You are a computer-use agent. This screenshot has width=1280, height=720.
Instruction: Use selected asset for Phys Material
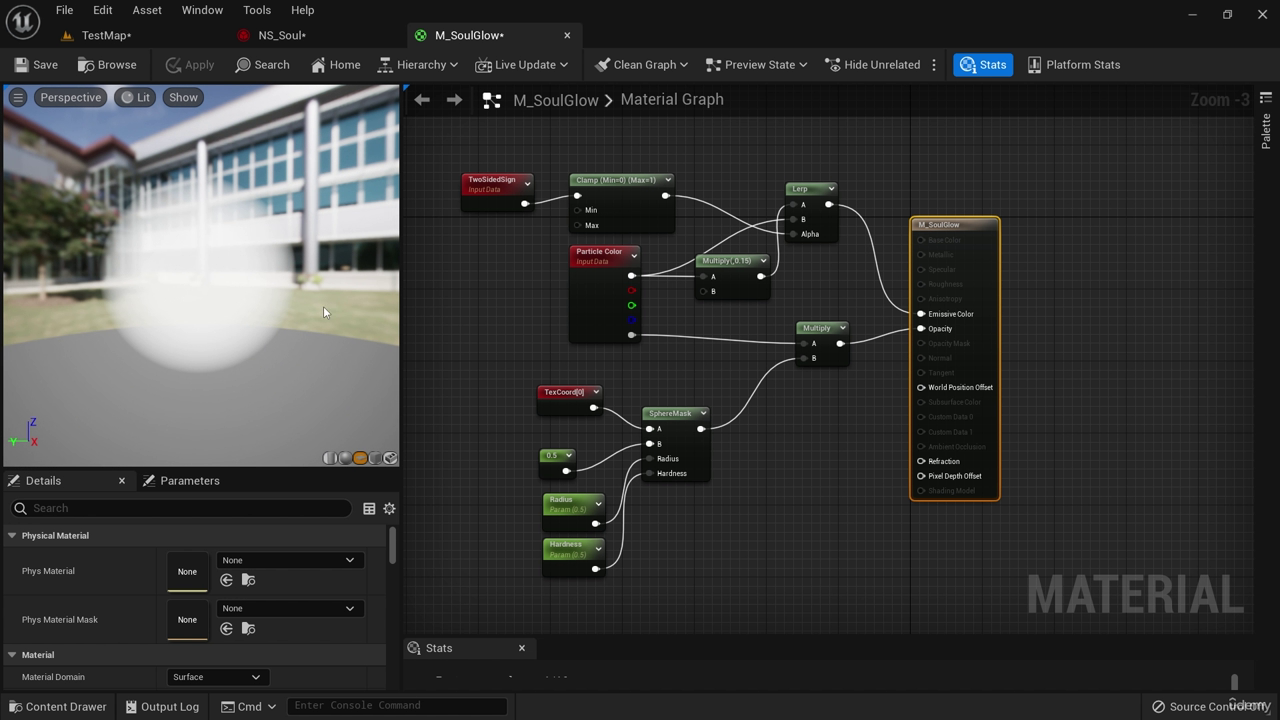(227, 580)
